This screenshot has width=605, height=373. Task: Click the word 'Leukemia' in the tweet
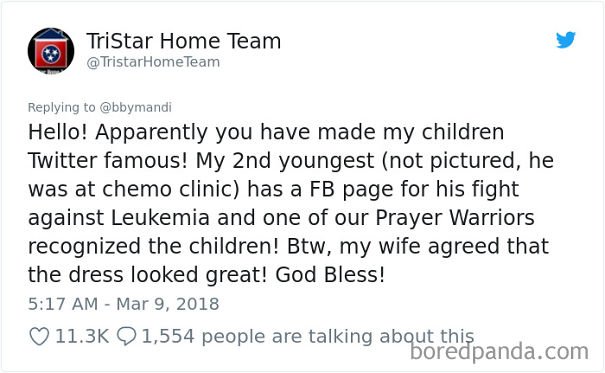point(160,218)
